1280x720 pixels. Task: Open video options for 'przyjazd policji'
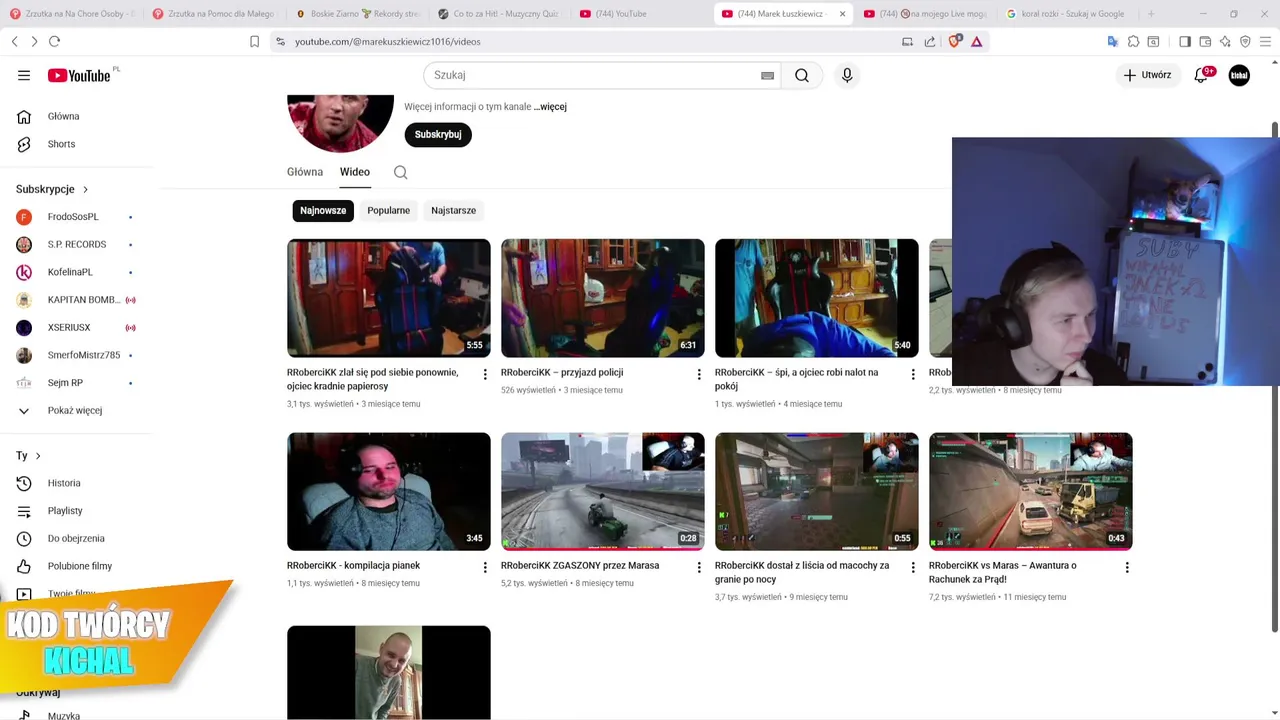[699, 374]
